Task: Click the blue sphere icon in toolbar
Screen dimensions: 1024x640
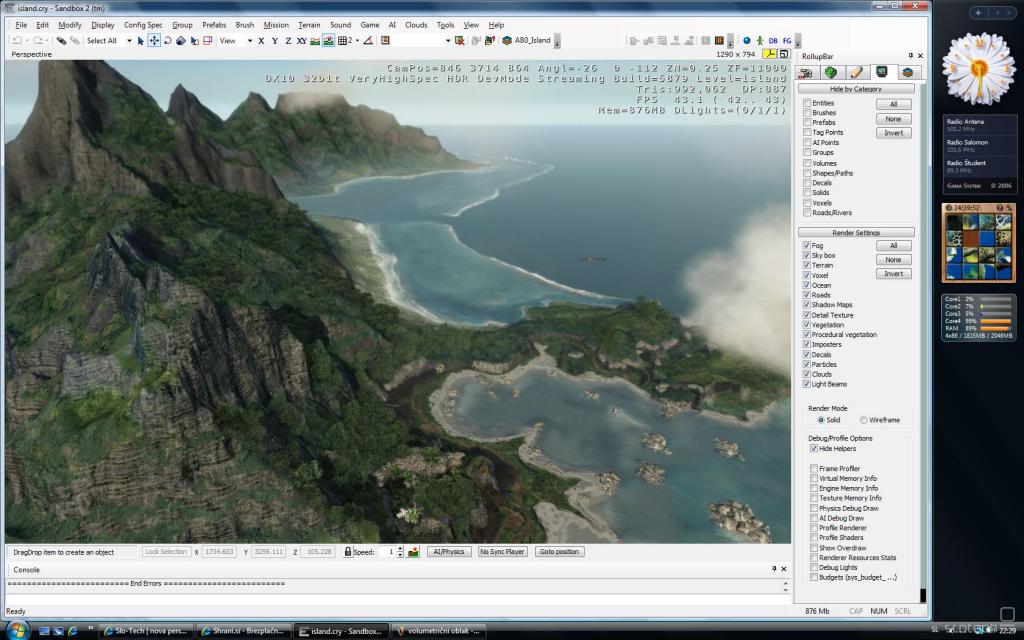Action: (x=747, y=40)
